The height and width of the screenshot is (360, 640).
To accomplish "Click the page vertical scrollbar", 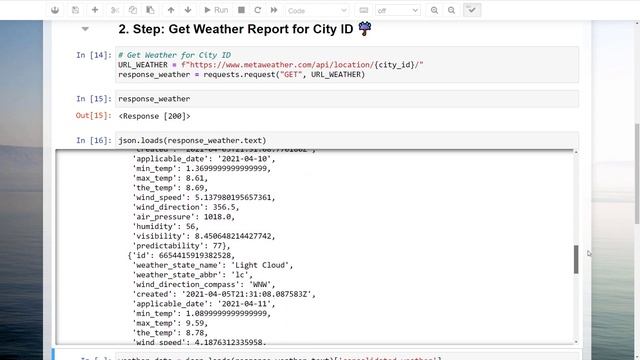I will pyautogui.click(x=637, y=173).
